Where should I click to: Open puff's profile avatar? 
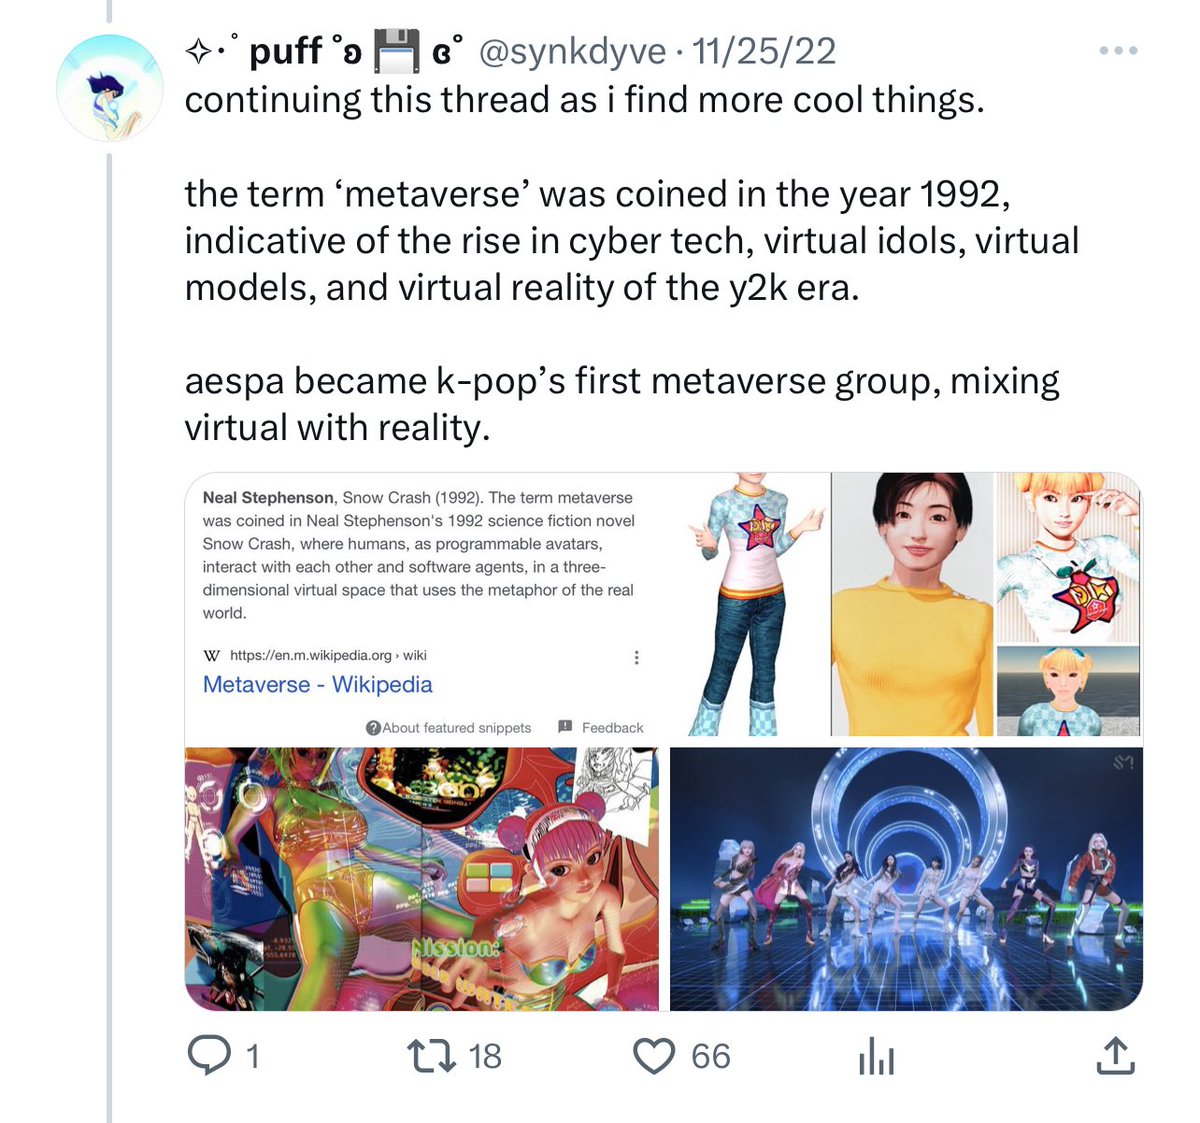[x=109, y=87]
